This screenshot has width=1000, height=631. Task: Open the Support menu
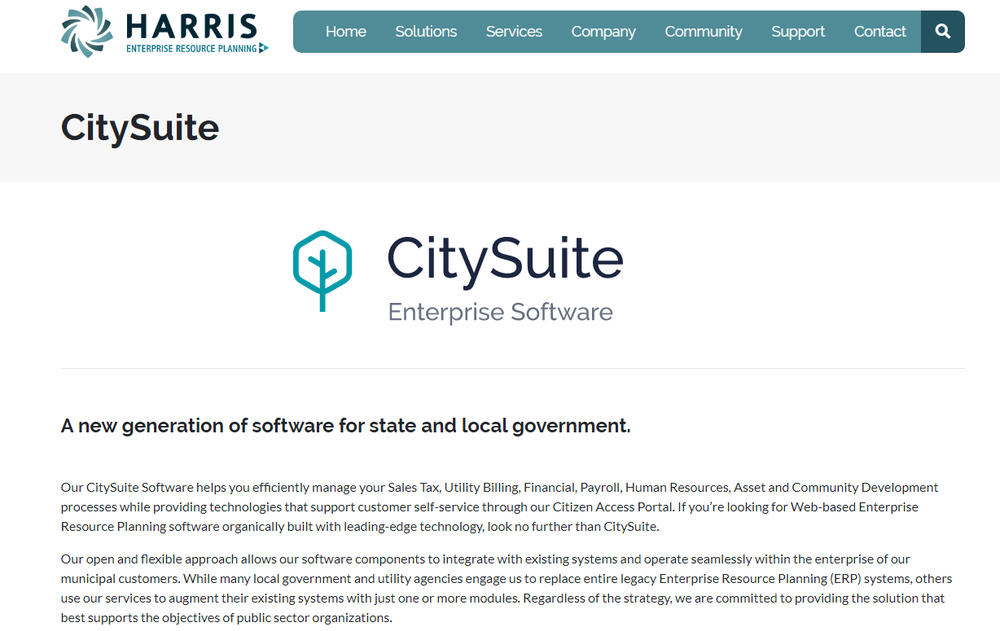798,32
